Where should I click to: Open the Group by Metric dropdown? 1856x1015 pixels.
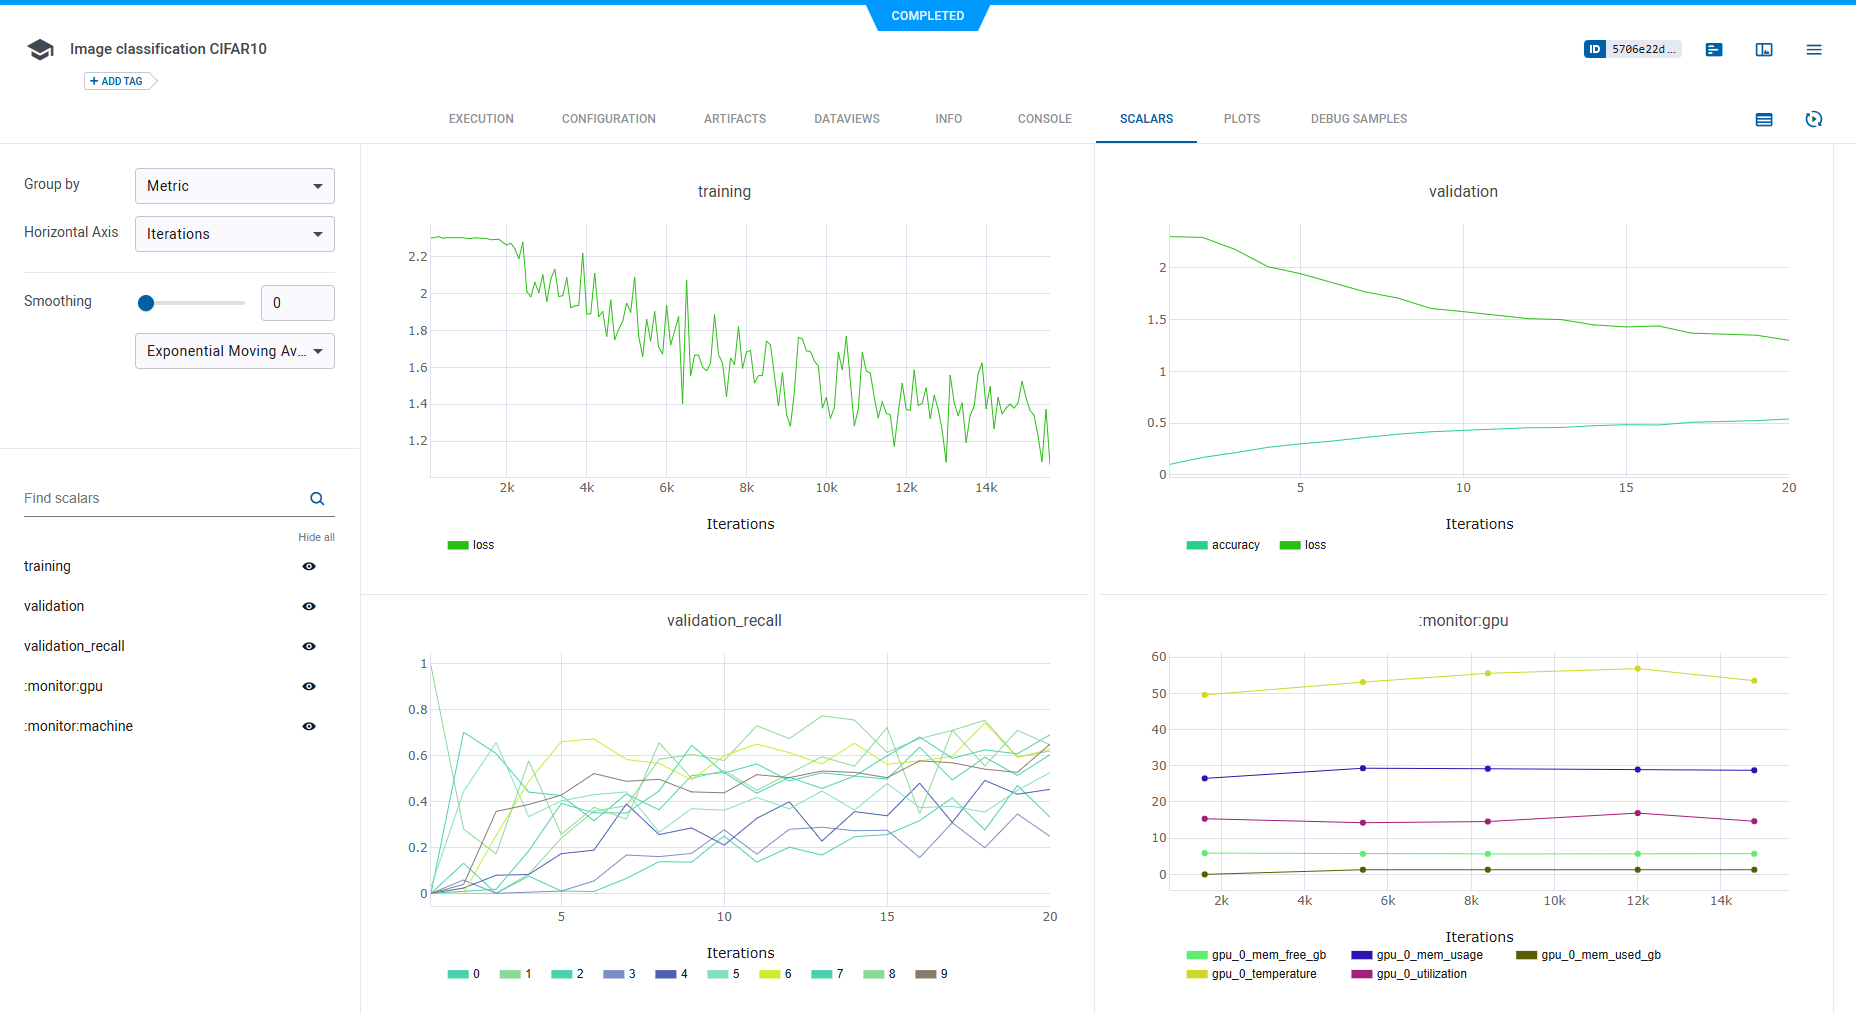tap(235, 186)
